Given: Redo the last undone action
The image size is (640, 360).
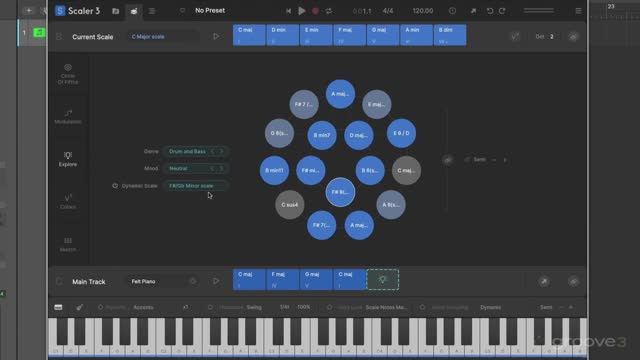Looking at the screenshot, I should tap(502, 11).
